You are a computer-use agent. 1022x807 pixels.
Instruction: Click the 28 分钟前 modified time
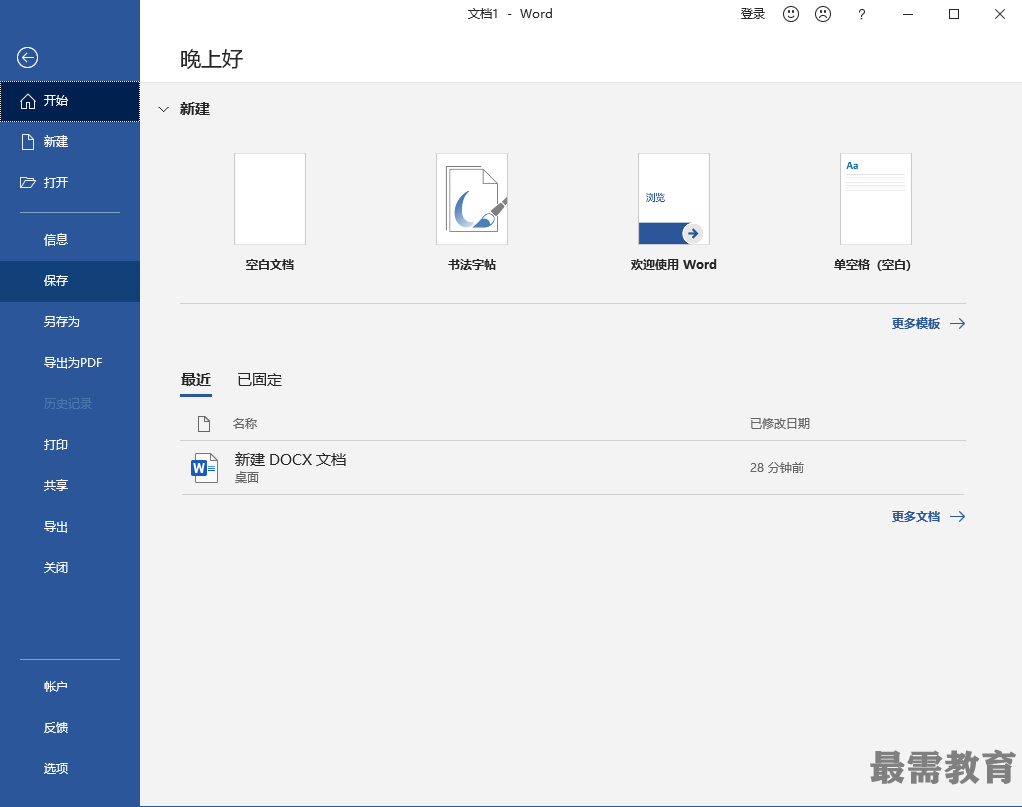[777, 468]
